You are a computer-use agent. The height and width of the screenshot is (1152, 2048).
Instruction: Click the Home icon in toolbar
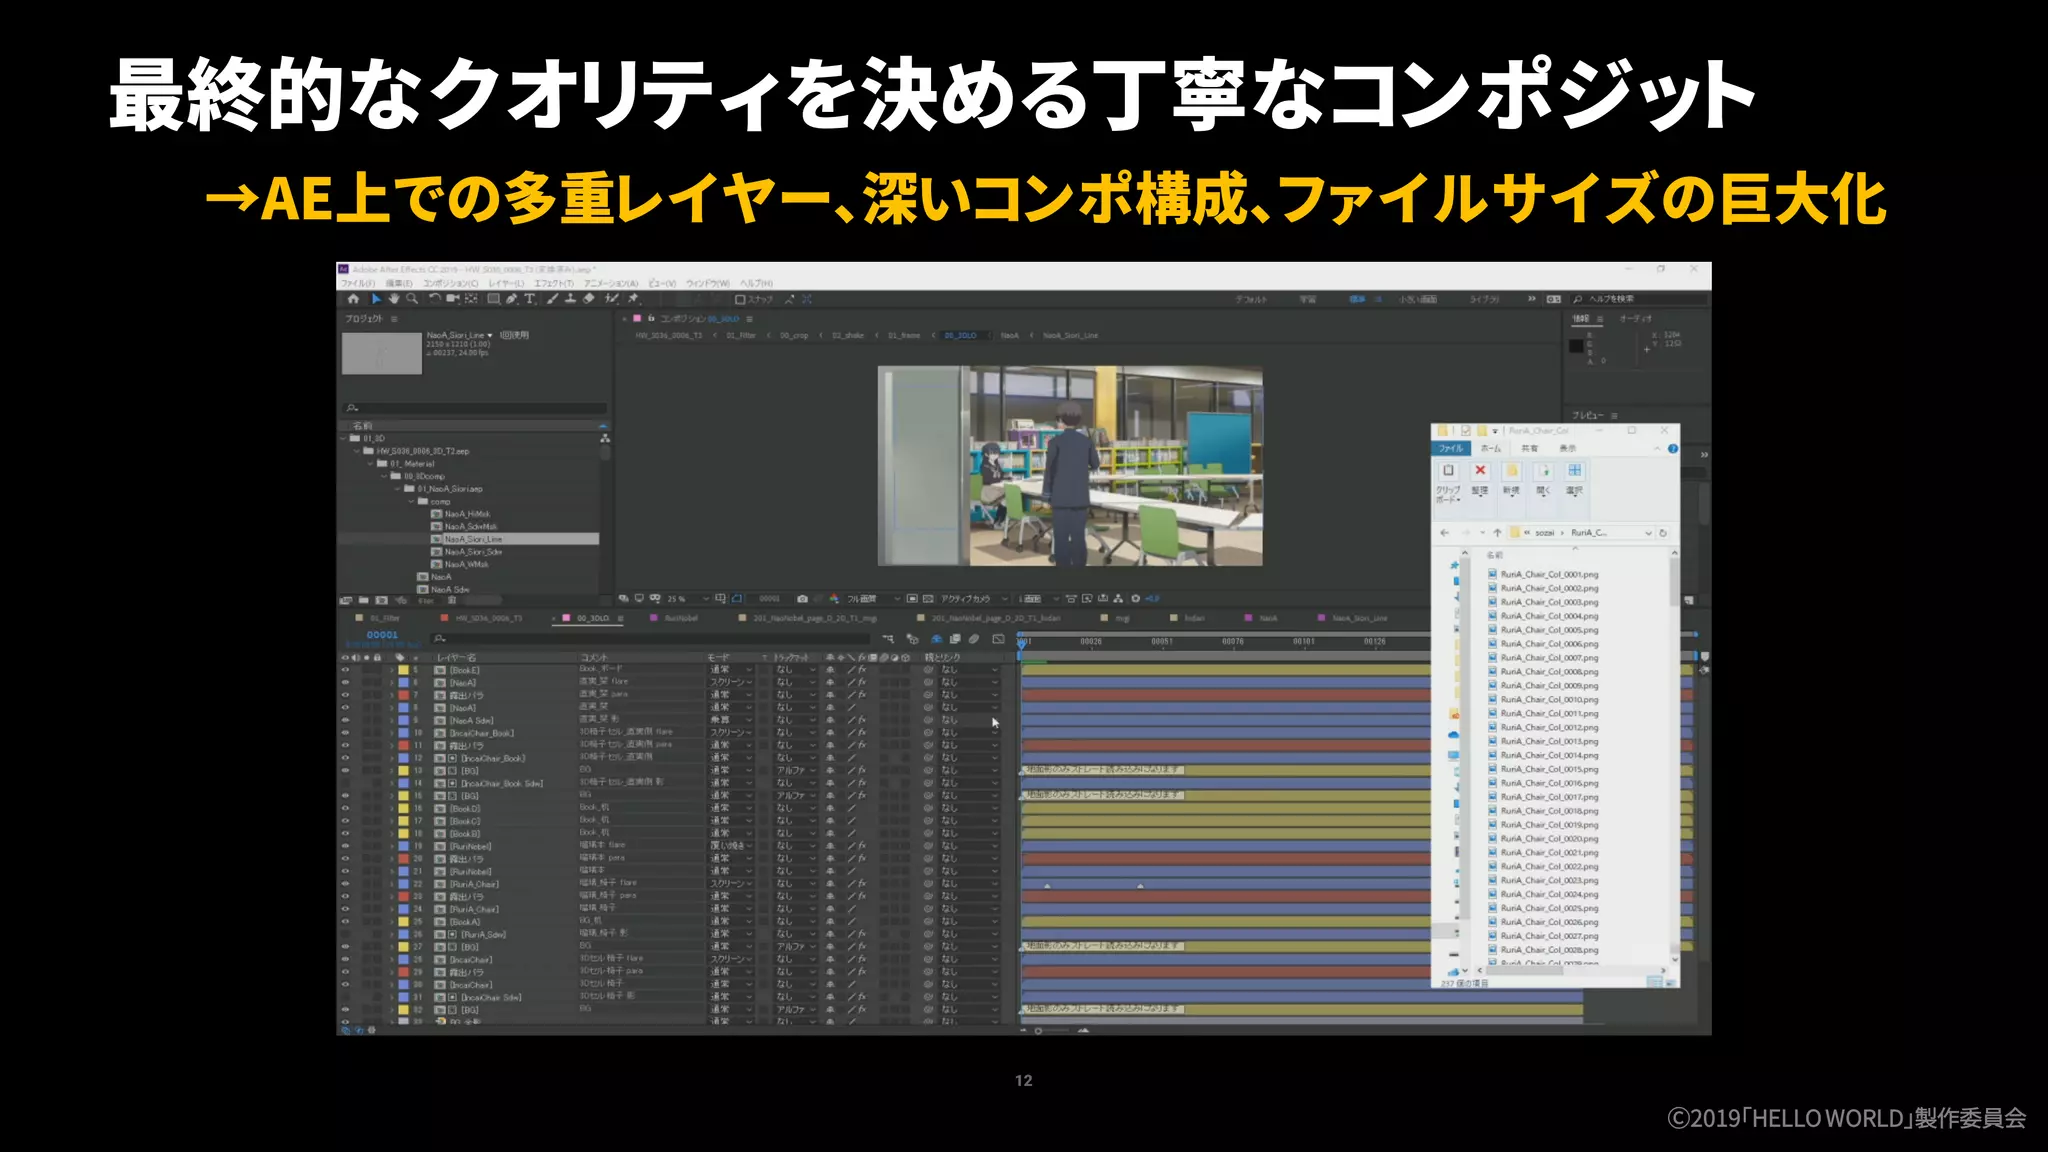pos(353,299)
